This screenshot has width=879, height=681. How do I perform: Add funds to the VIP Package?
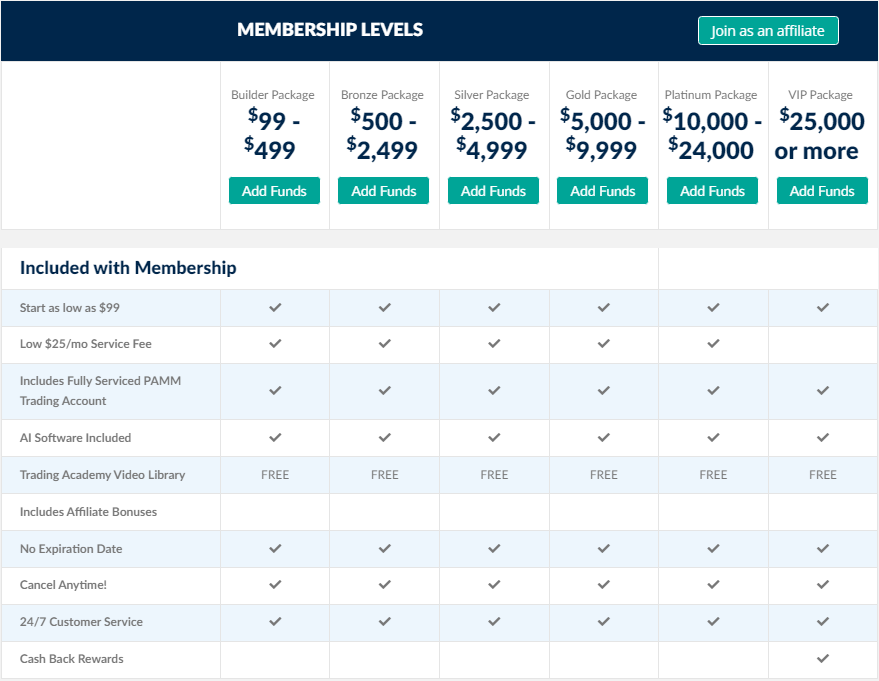[x=822, y=191]
